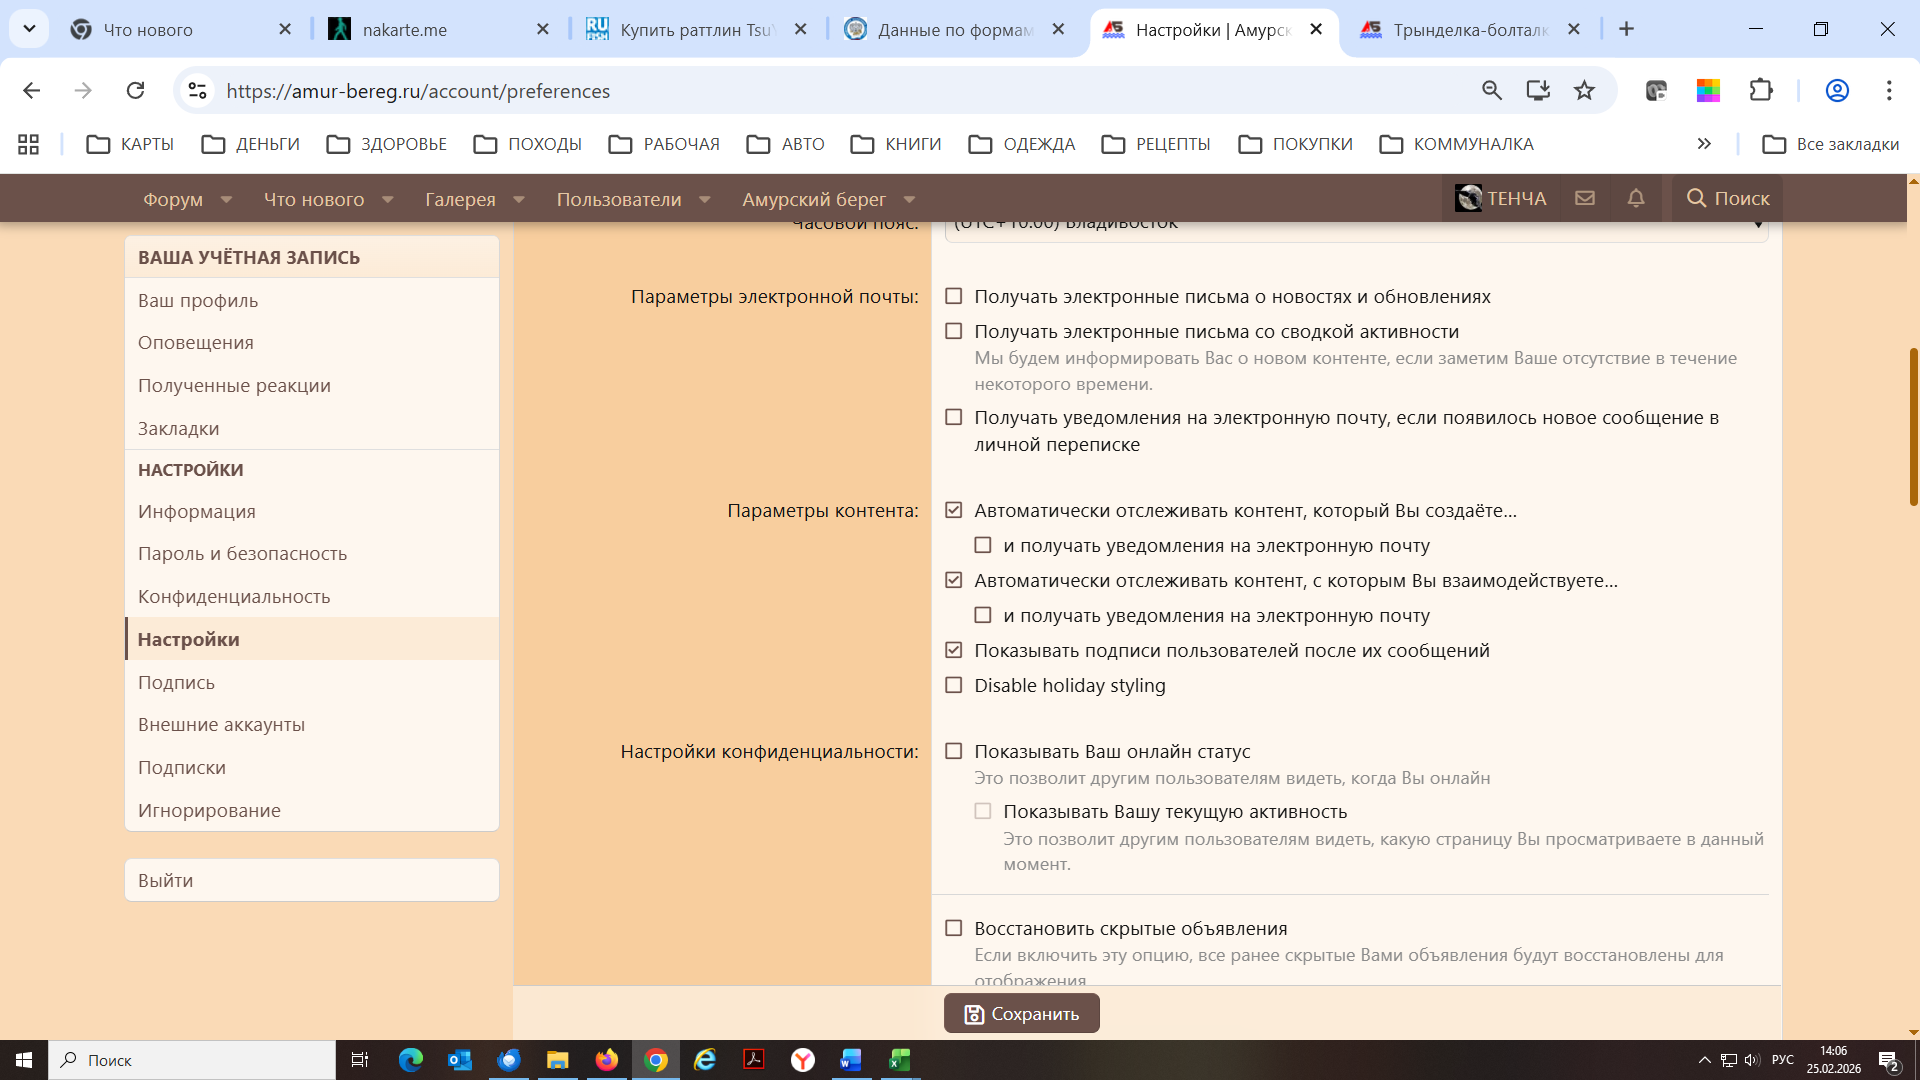Open the forum inbox envelope icon
Viewport: 1920px width, 1080px height.
1585,198
